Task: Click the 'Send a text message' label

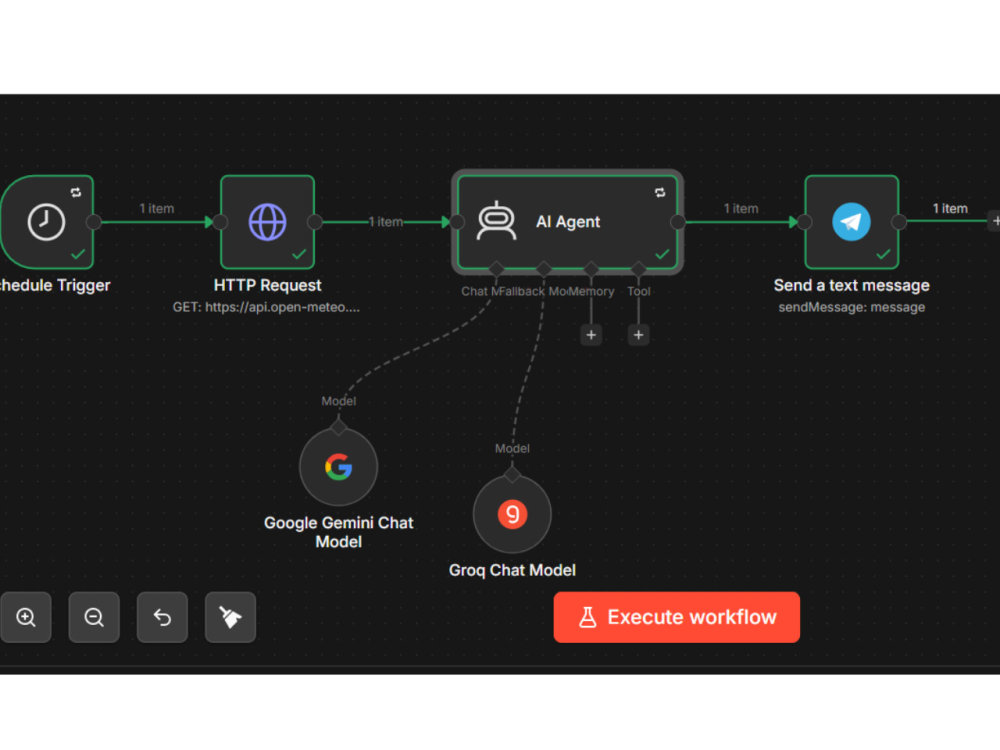Action: coord(851,285)
